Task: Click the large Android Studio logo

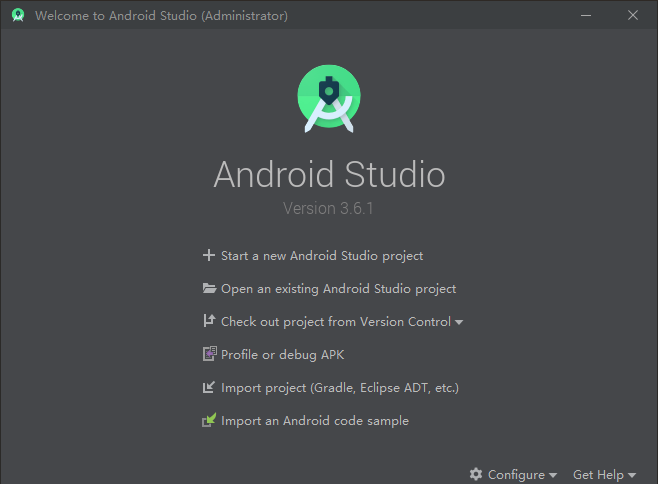Action: [329, 97]
